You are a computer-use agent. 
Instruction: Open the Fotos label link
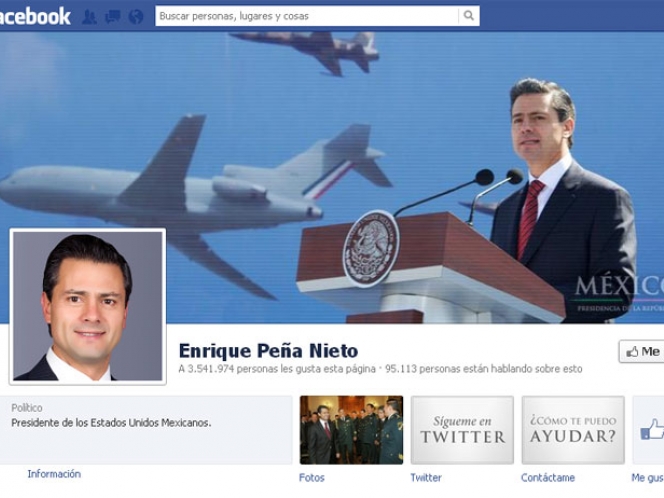[312, 478]
